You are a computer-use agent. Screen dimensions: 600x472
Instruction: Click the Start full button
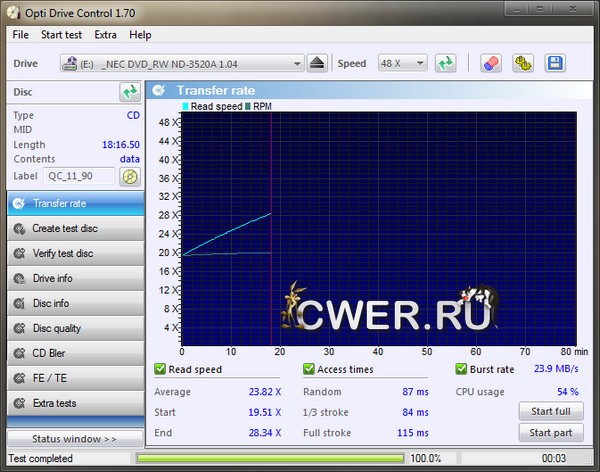(551, 411)
